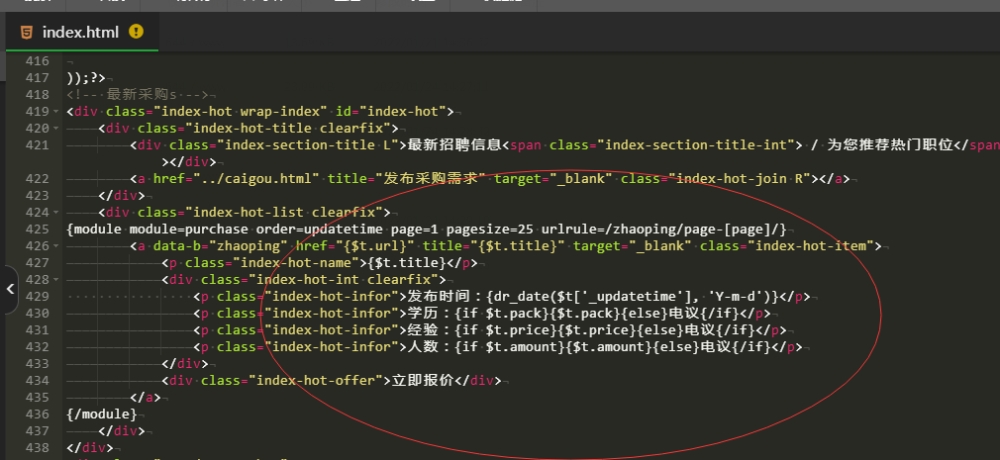The image size is (1000, 460).
Task: Click line number 427 in the gutter
Action: [37, 263]
